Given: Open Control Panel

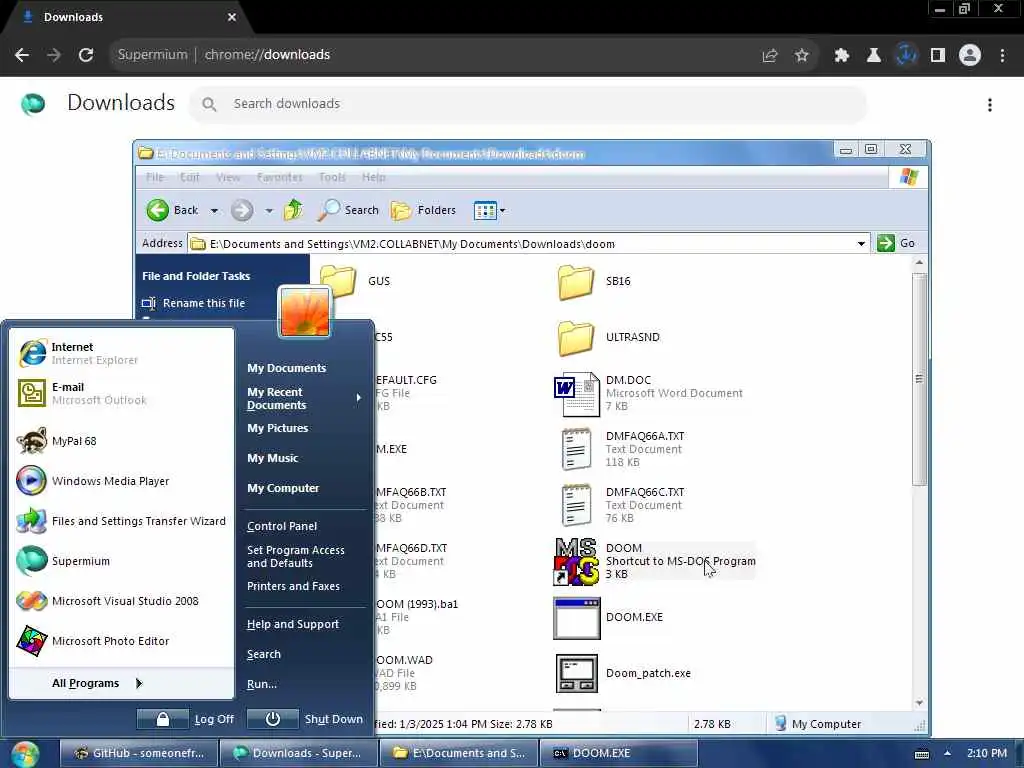Looking at the screenshot, I should (282, 526).
